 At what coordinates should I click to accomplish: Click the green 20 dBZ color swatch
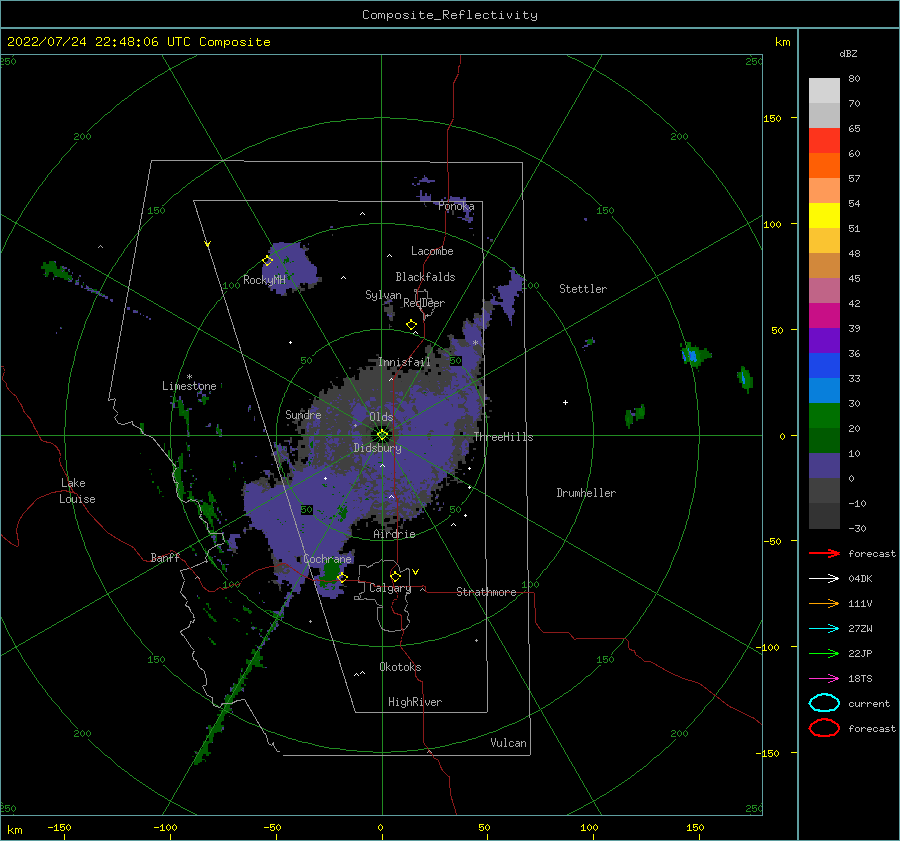pos(824,416)
